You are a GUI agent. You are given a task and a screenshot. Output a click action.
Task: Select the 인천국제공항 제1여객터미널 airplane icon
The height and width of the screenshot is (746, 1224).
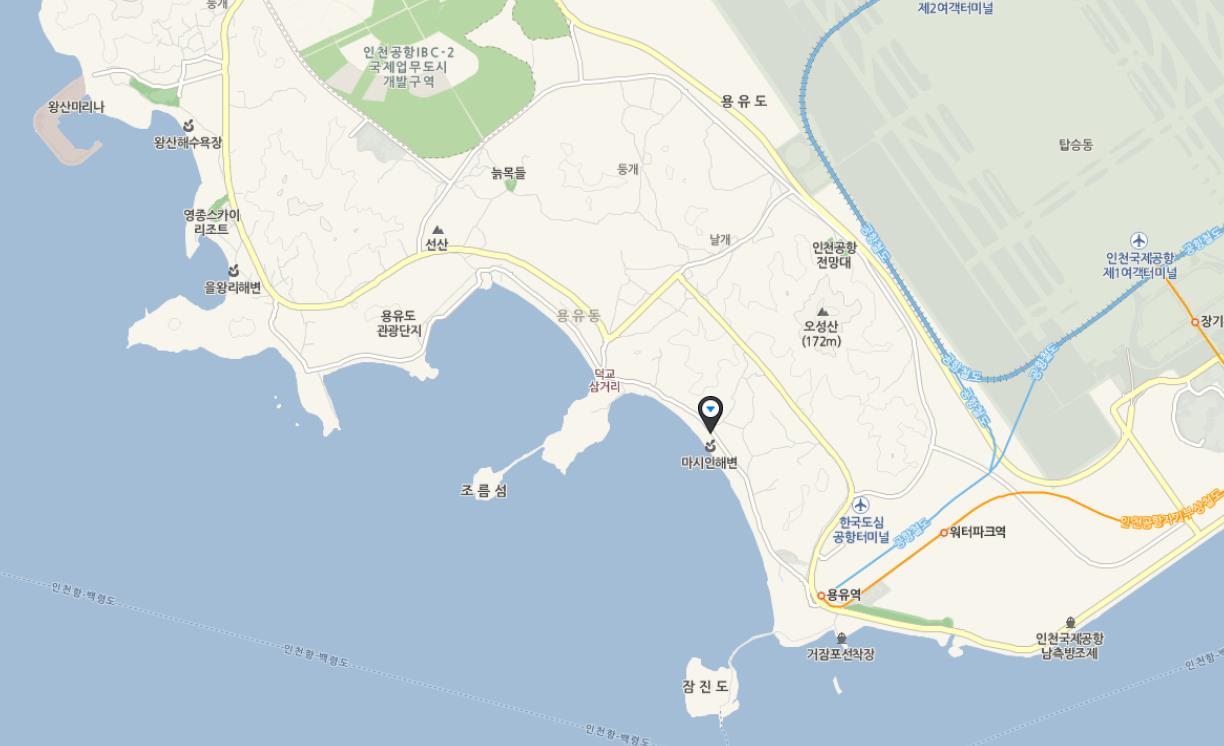pyautogui.click(x=1139, y=240)
